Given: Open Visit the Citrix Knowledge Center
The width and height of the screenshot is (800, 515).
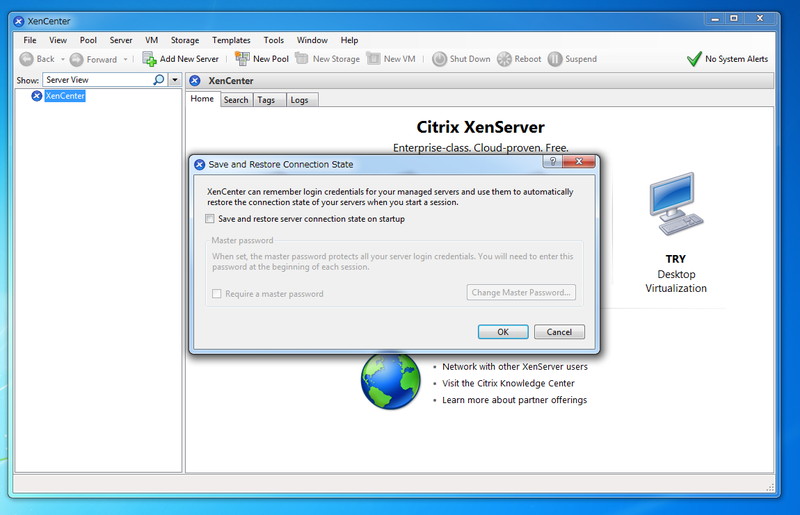Looking at the screenshot, I should (508, 383).
